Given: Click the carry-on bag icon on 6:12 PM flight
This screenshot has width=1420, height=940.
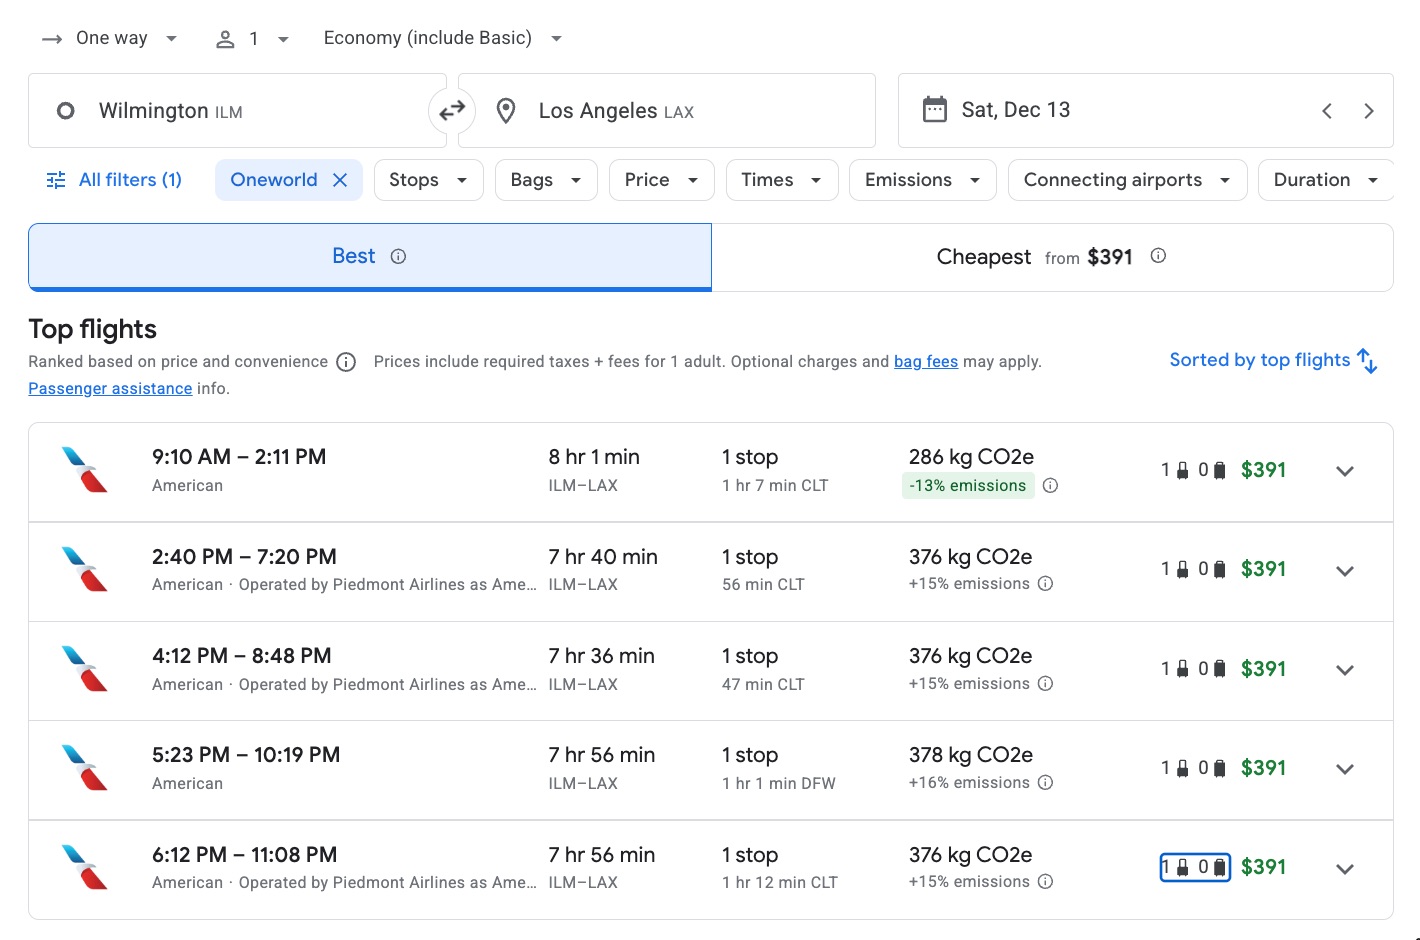Looking at the screenshot, I should click(1181, 867).
